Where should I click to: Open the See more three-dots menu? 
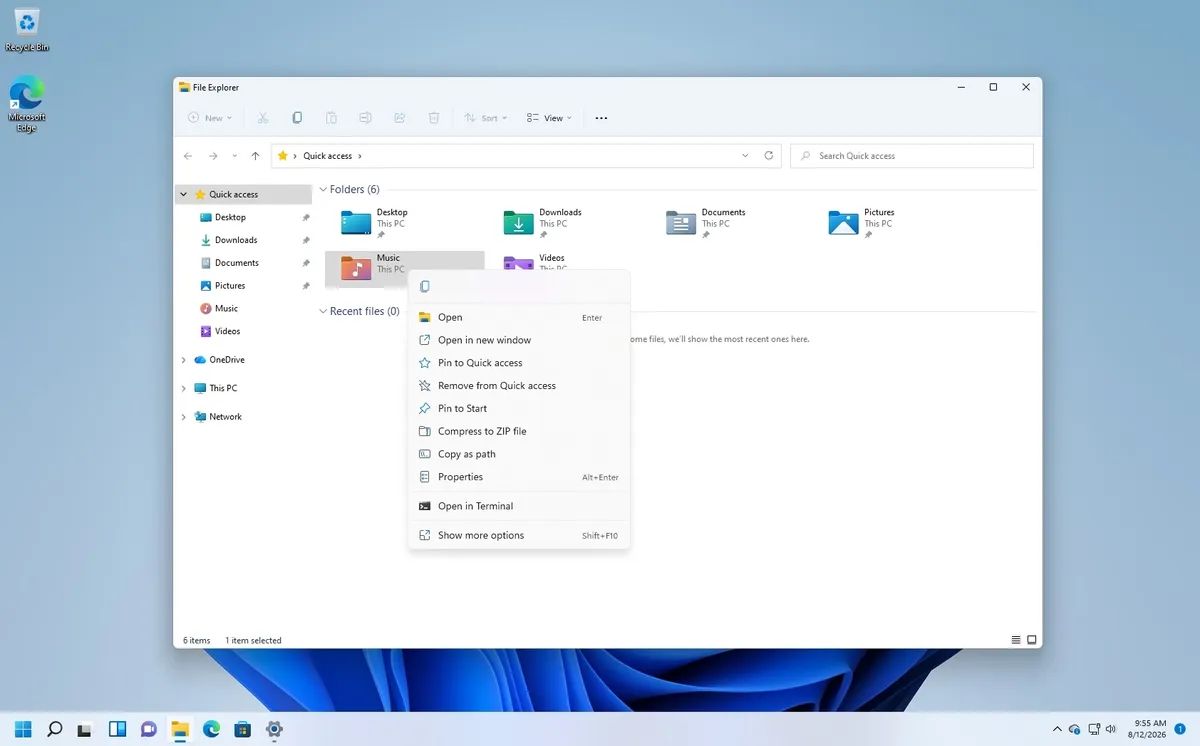tap(601, 118)
